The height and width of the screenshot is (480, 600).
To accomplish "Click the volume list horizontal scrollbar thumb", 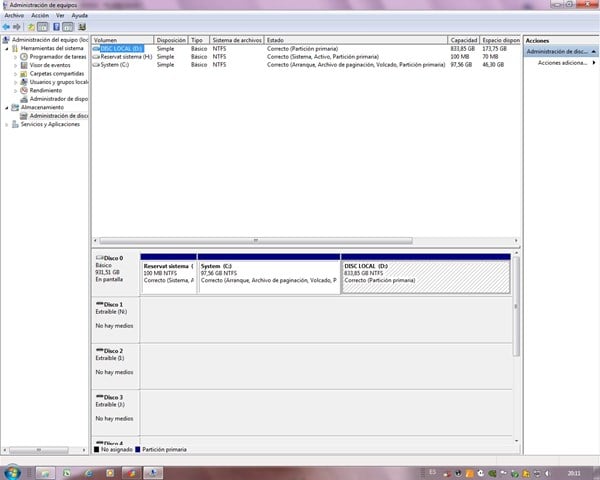I will point(256,241).
